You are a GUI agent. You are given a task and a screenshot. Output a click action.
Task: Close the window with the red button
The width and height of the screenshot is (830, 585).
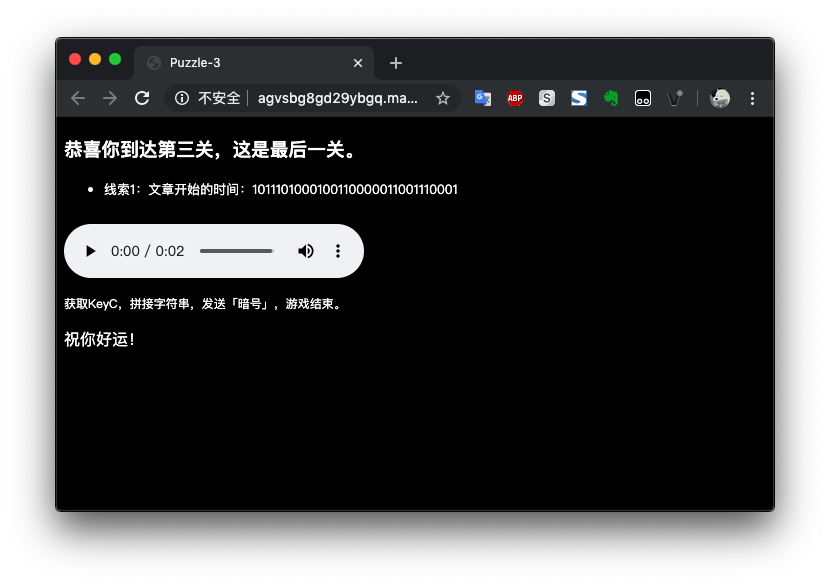point(75,59)
